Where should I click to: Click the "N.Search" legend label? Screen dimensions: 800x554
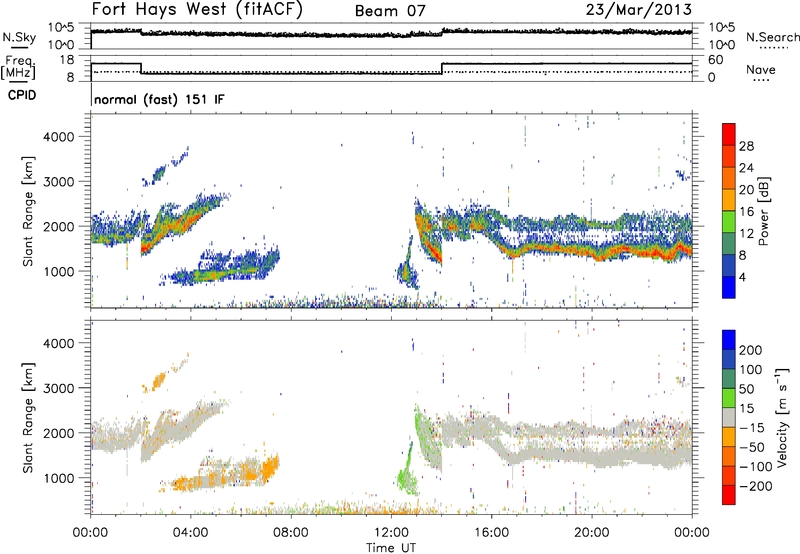pyautogui.click(x=772, y=37)
